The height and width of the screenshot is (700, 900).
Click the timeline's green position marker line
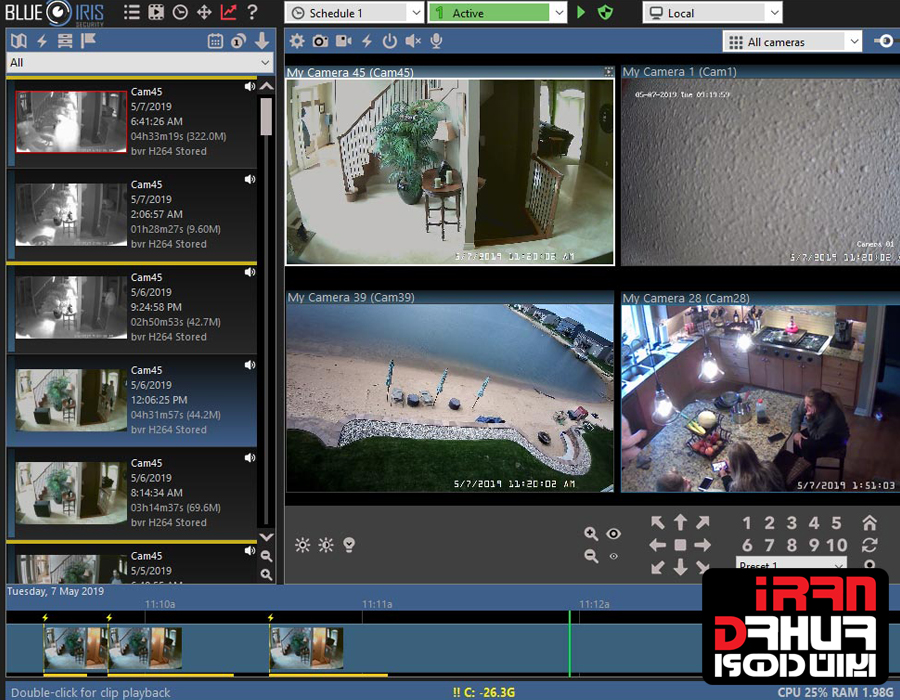click(569, 644)
